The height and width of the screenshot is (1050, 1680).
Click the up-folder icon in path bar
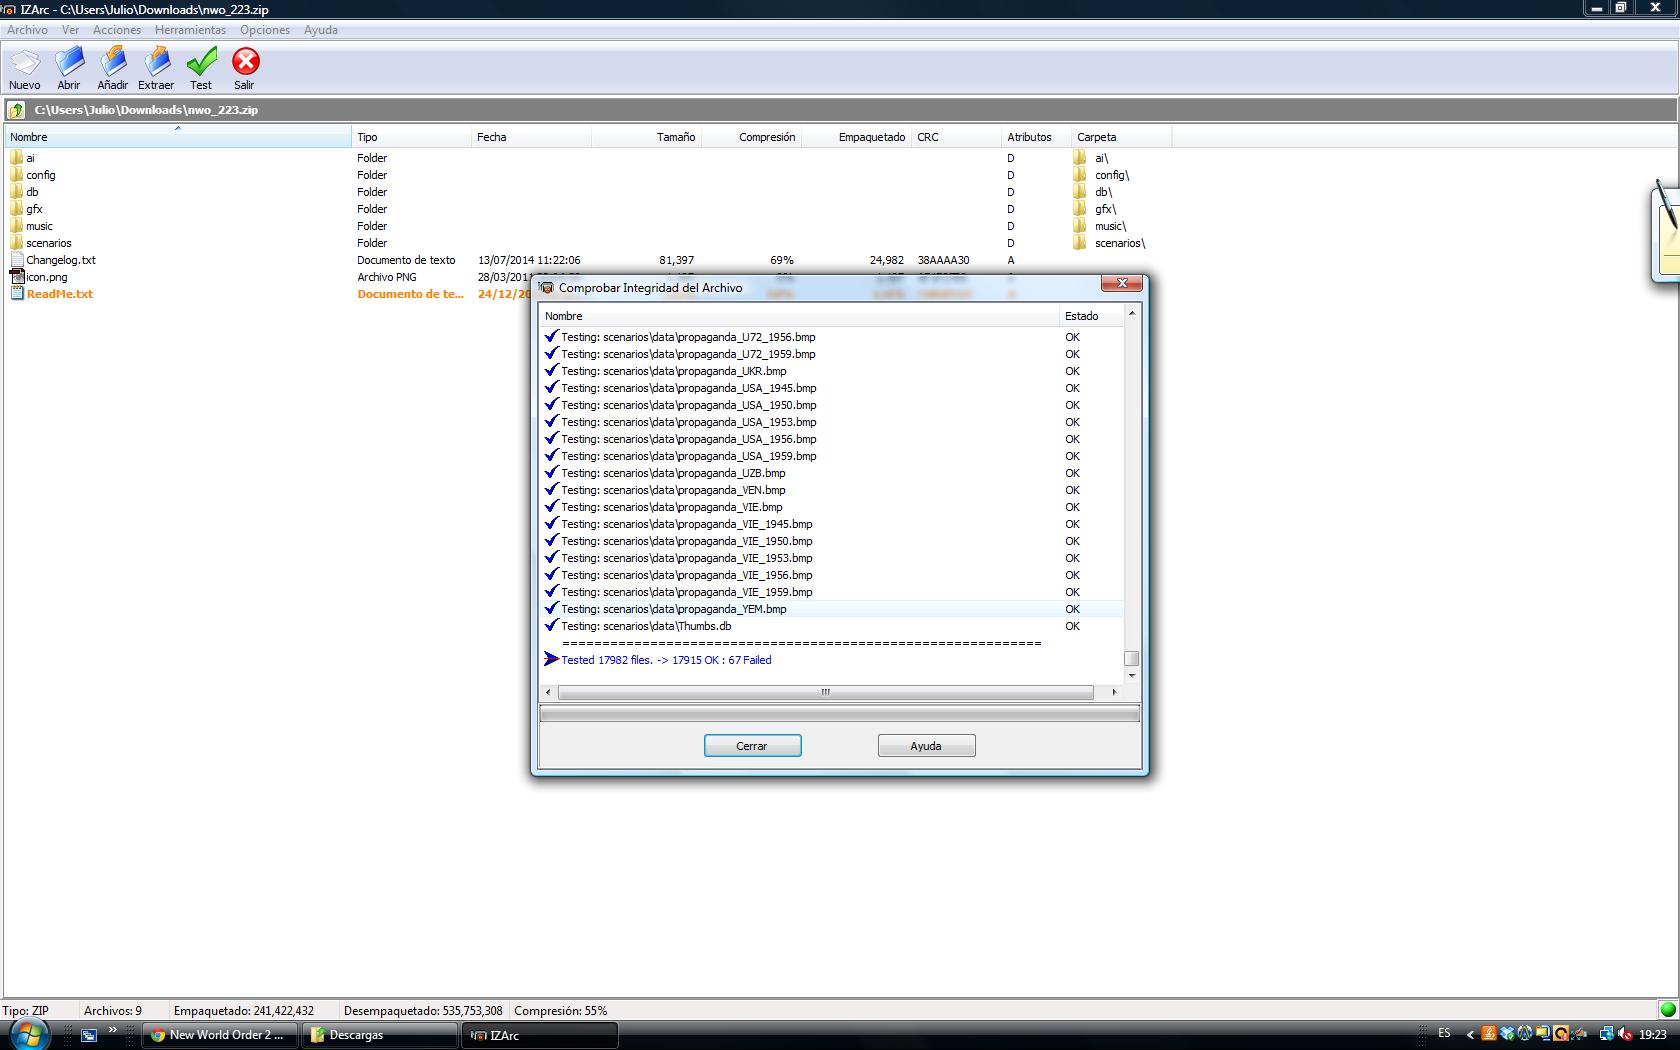pyautogui.click(x=17, y=110)
